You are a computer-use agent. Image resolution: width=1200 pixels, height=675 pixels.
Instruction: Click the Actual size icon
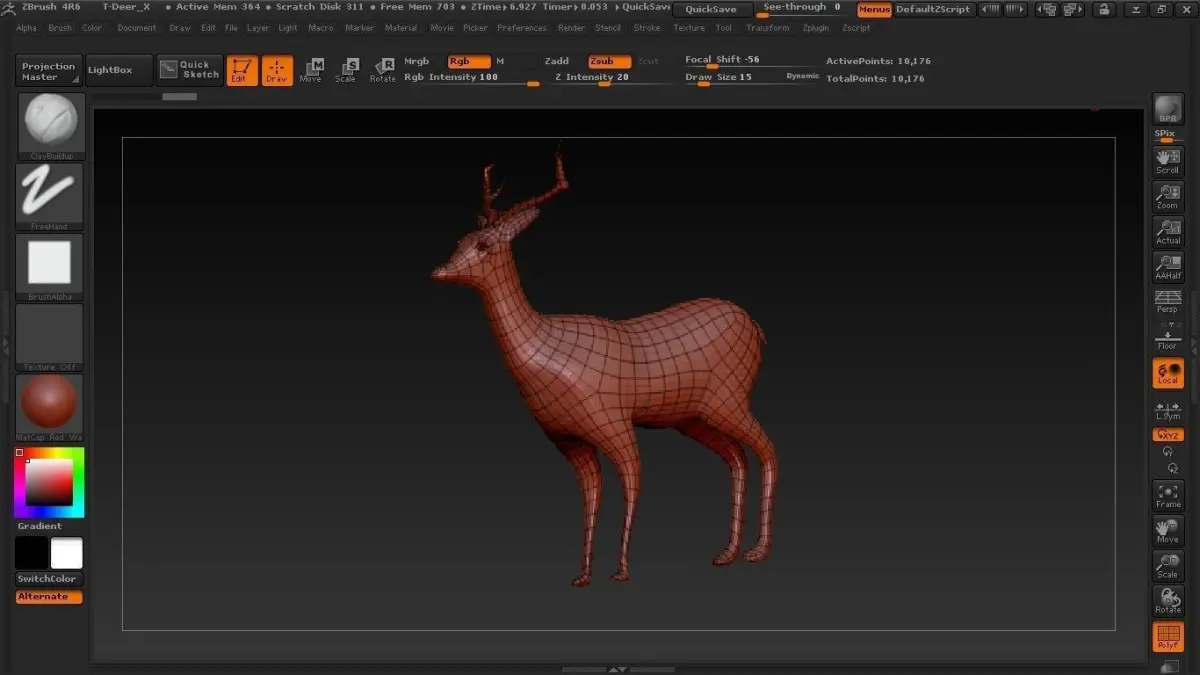[1168, 231]
